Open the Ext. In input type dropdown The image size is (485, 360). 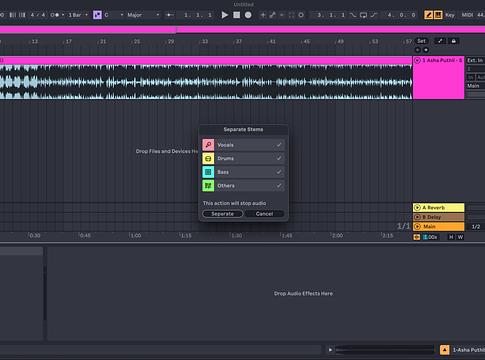tap(476, 60)
